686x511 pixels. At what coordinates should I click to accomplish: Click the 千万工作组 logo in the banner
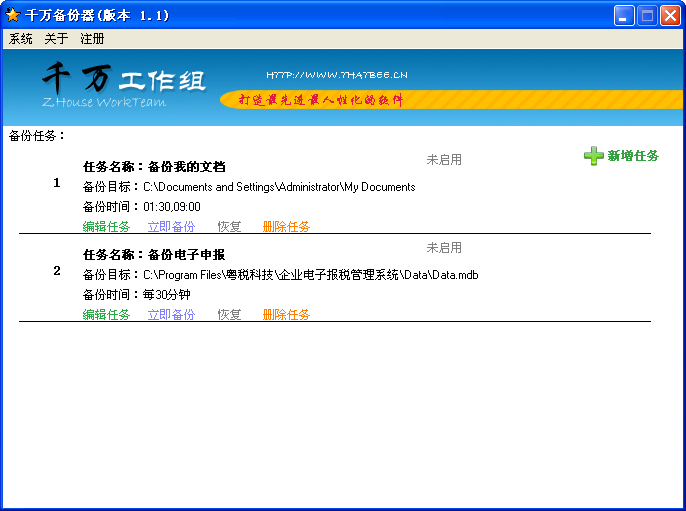(x=123, y=82)
